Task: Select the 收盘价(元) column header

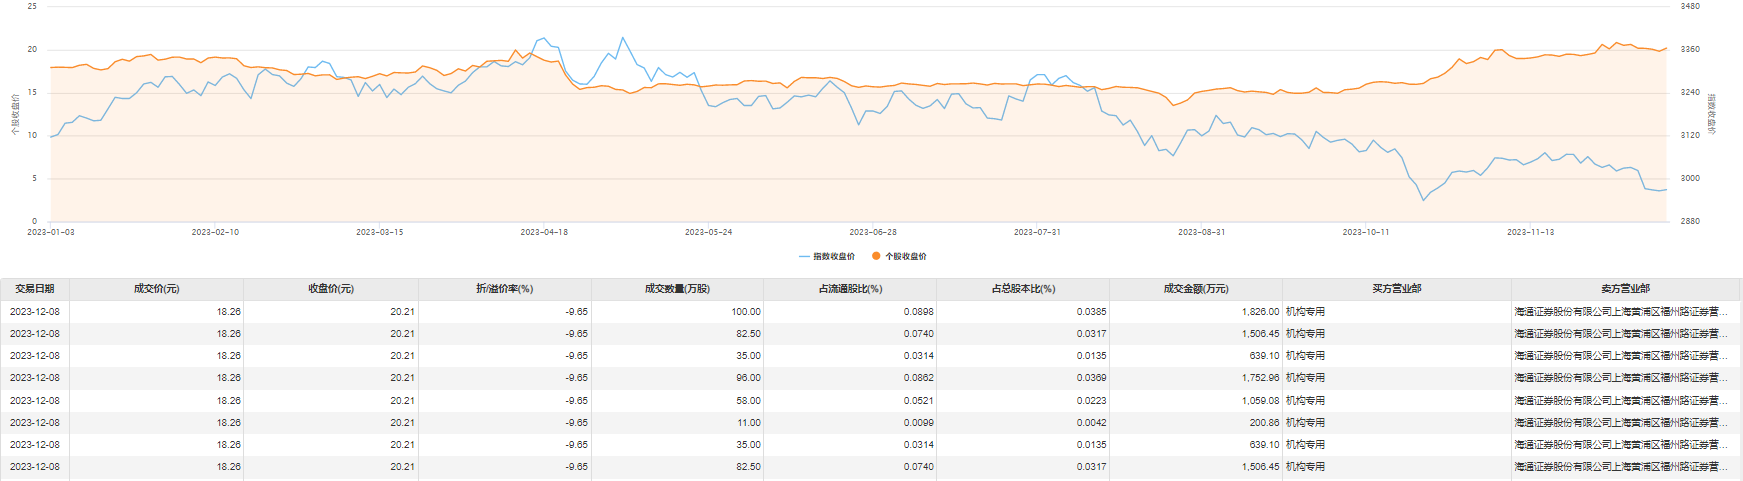Action: coord(331,289)
